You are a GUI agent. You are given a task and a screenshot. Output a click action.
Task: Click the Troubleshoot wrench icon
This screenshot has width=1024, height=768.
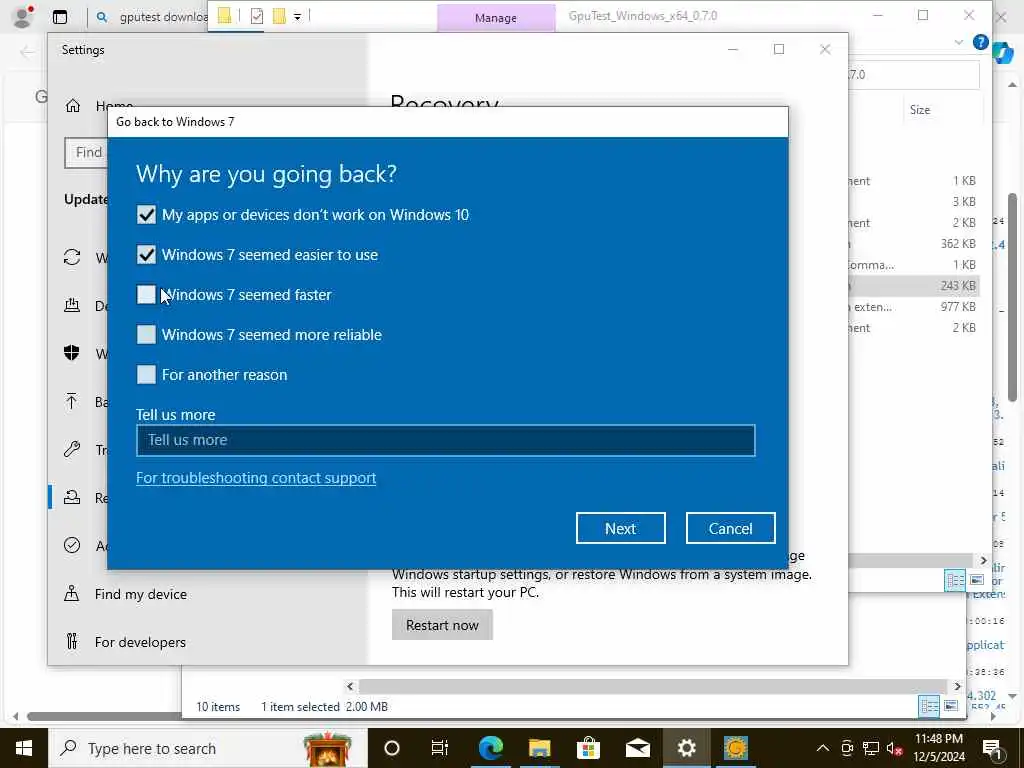tap(72, 449)
